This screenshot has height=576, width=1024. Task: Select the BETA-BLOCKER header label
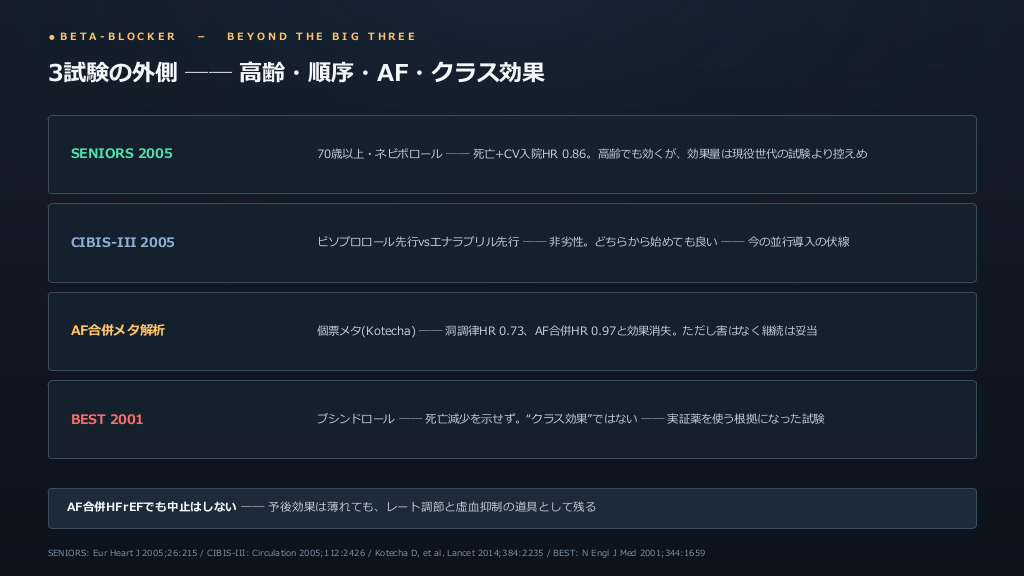pos(118,37)
